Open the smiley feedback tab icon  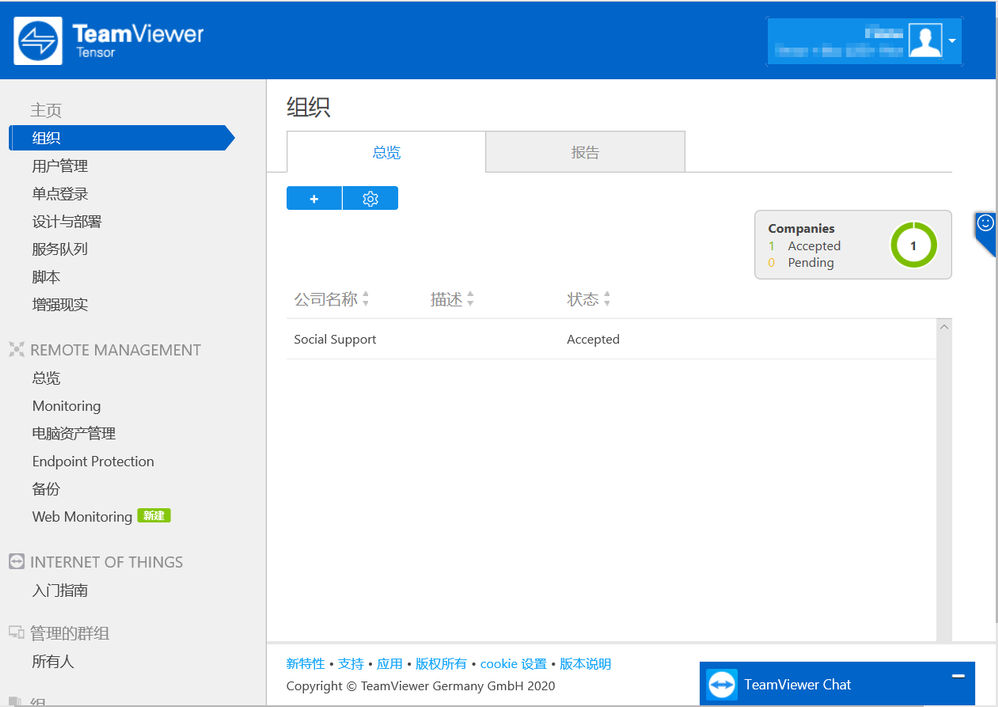pos(985,223)
